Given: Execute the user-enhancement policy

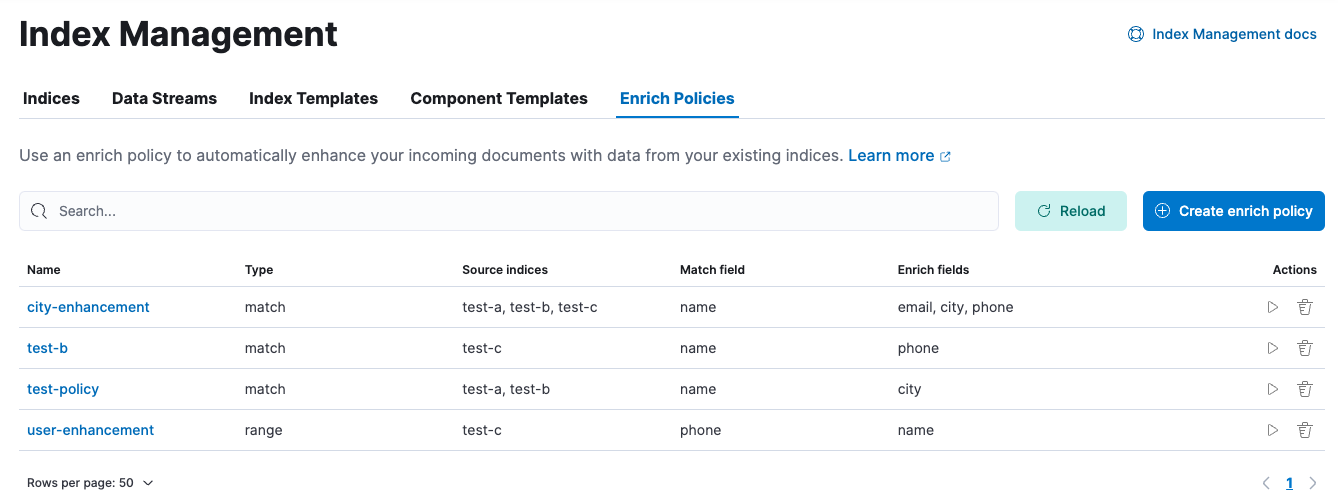Looking at the screenshot, I should (1273, 430).
